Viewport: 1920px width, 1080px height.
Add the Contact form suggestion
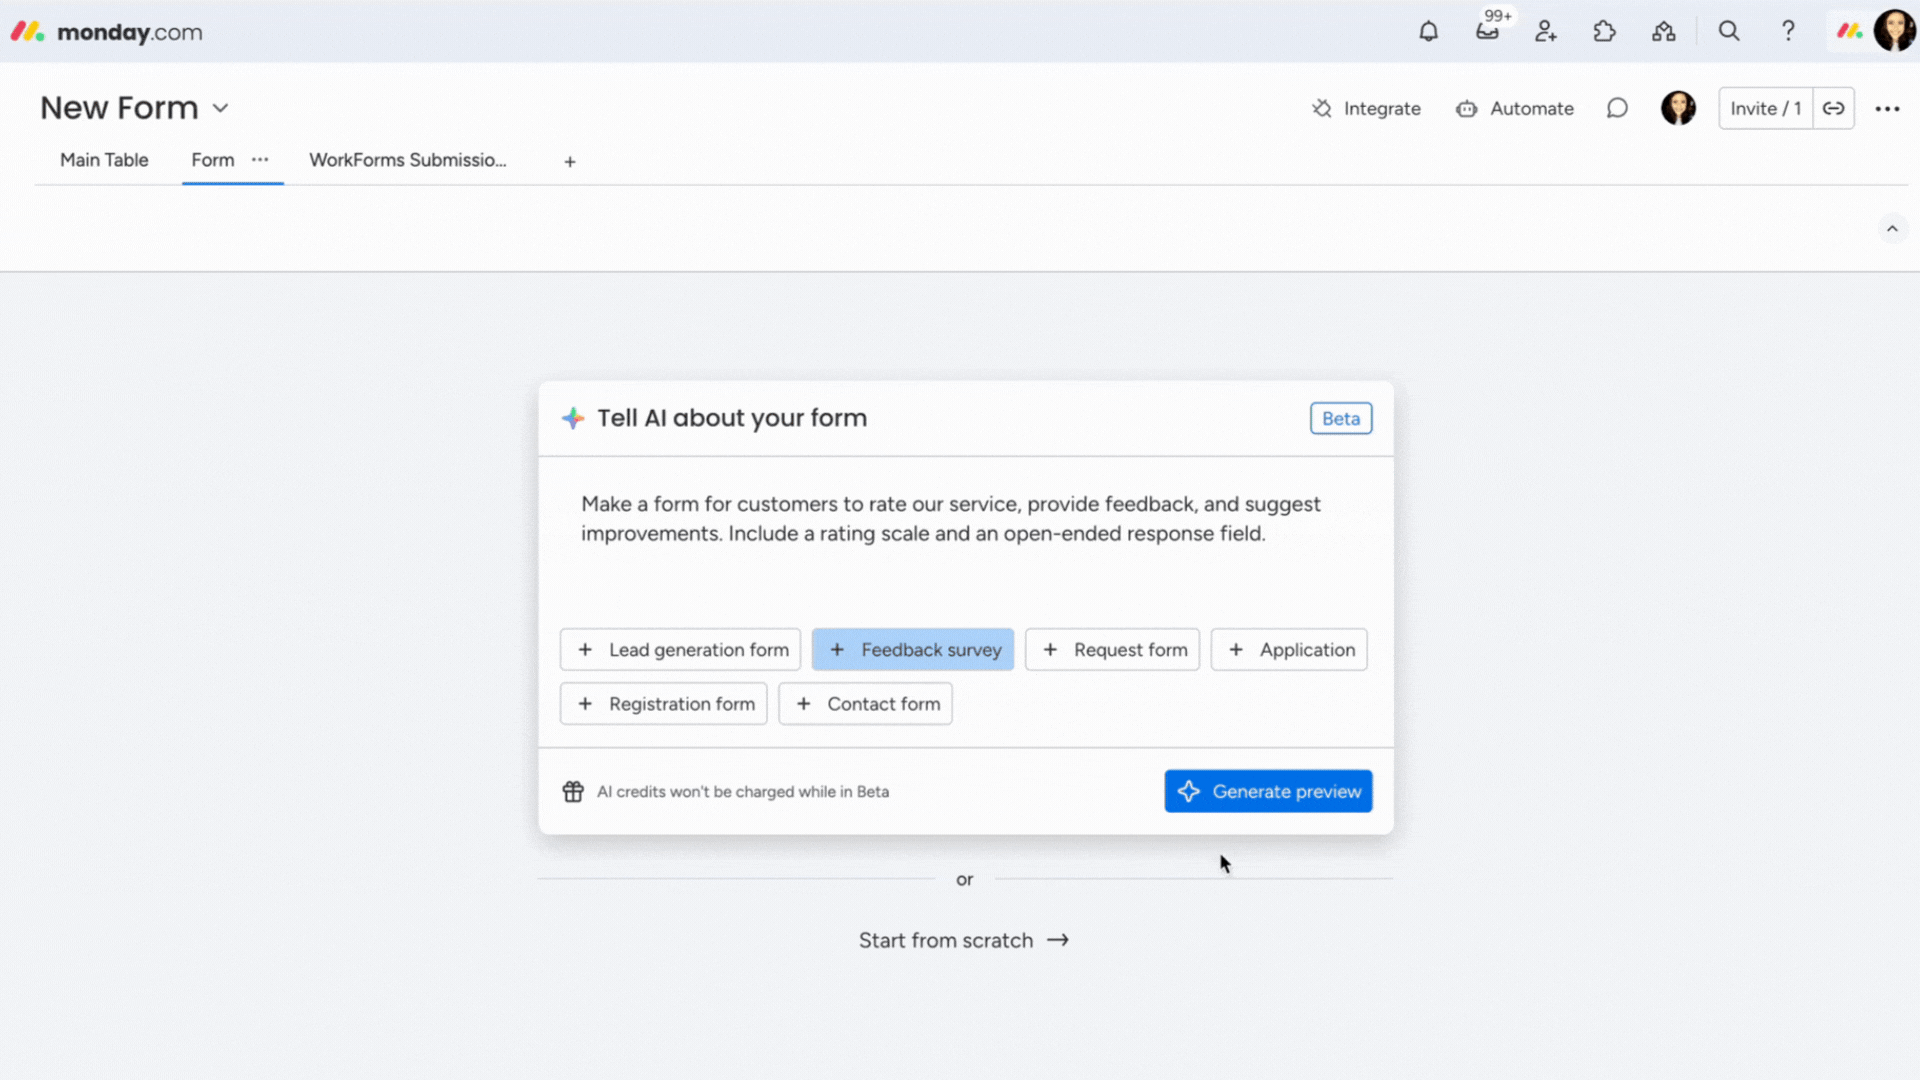click(865, 703)
